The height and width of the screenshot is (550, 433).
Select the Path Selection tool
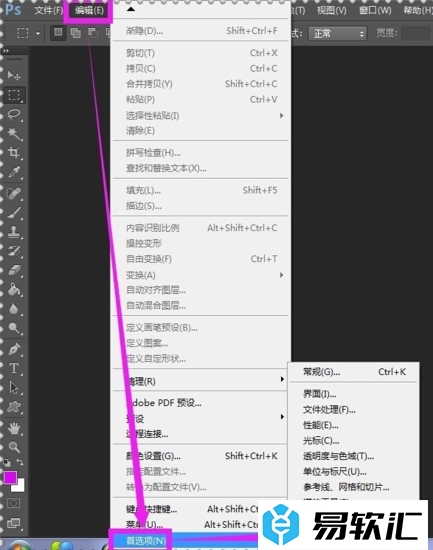[x=14, y=388]
